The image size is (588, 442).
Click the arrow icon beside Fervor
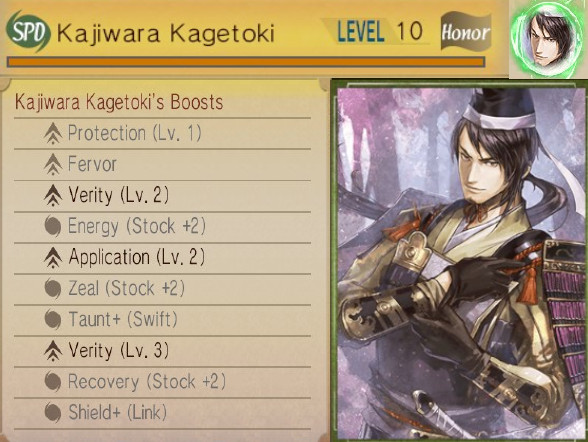point(53,165)
